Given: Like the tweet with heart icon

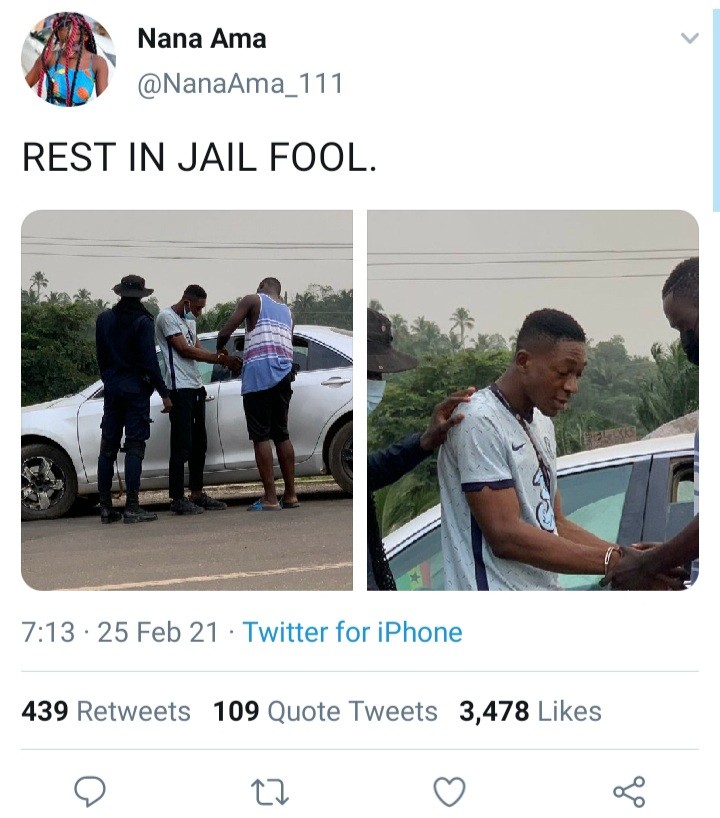Looking at the screenshot, I should pyautogui.click(x=450, y=791).
